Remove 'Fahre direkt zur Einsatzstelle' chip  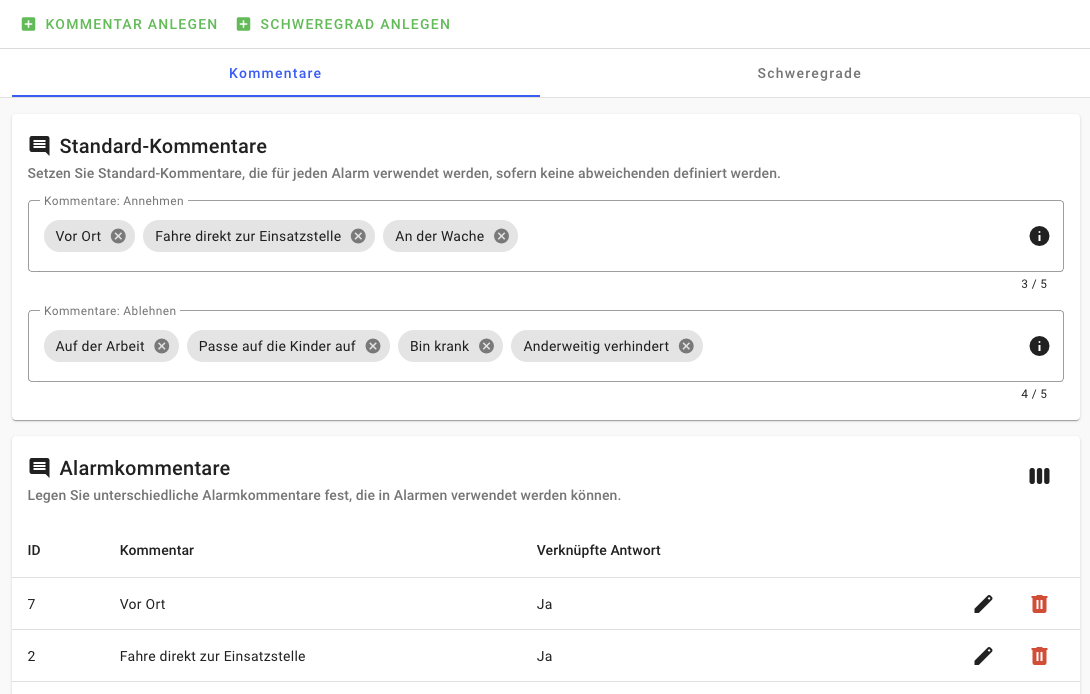coord(358,236)
